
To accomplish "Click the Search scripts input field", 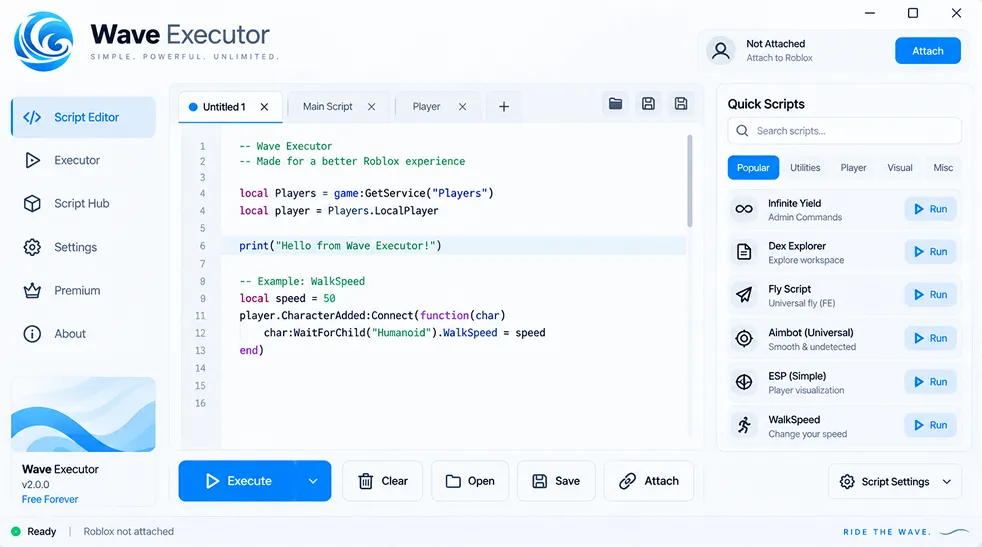I will [844, 130].
